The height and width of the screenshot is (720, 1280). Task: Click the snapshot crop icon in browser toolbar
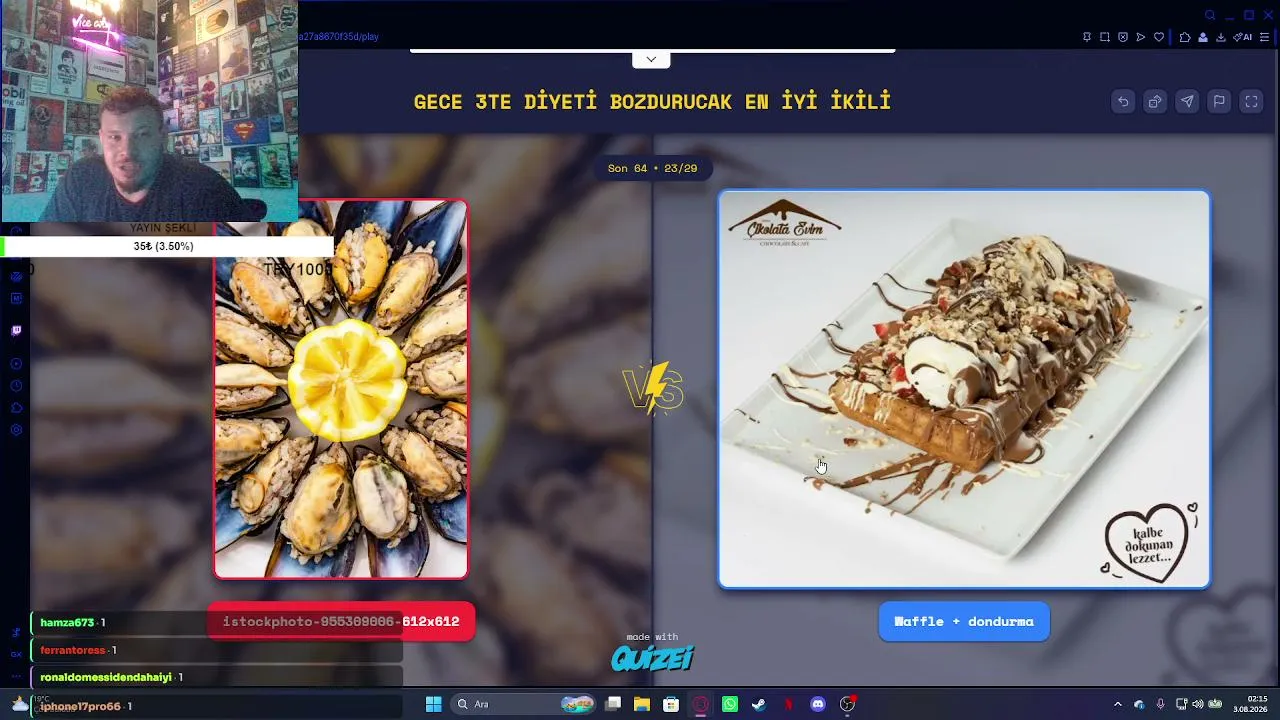point(1105,37)
